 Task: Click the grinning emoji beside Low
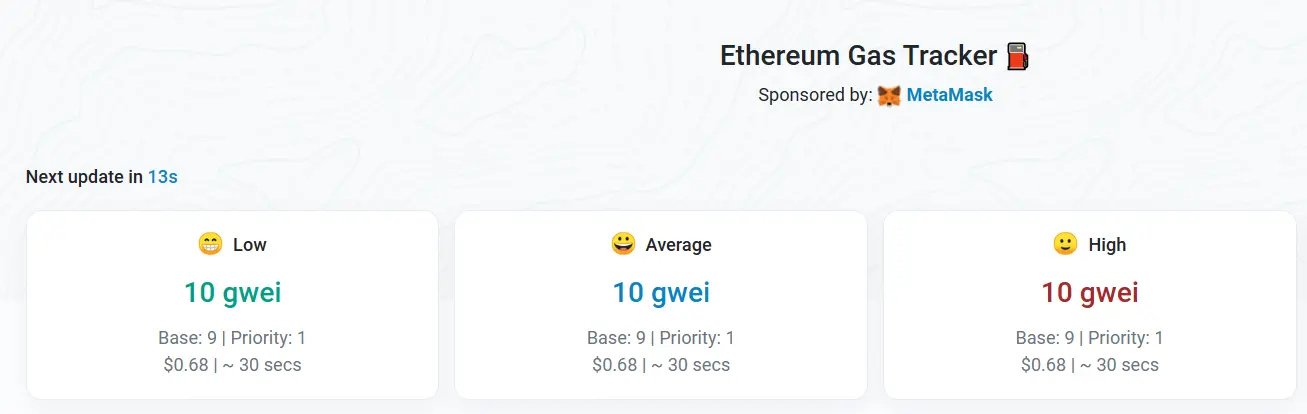point(210,244)
